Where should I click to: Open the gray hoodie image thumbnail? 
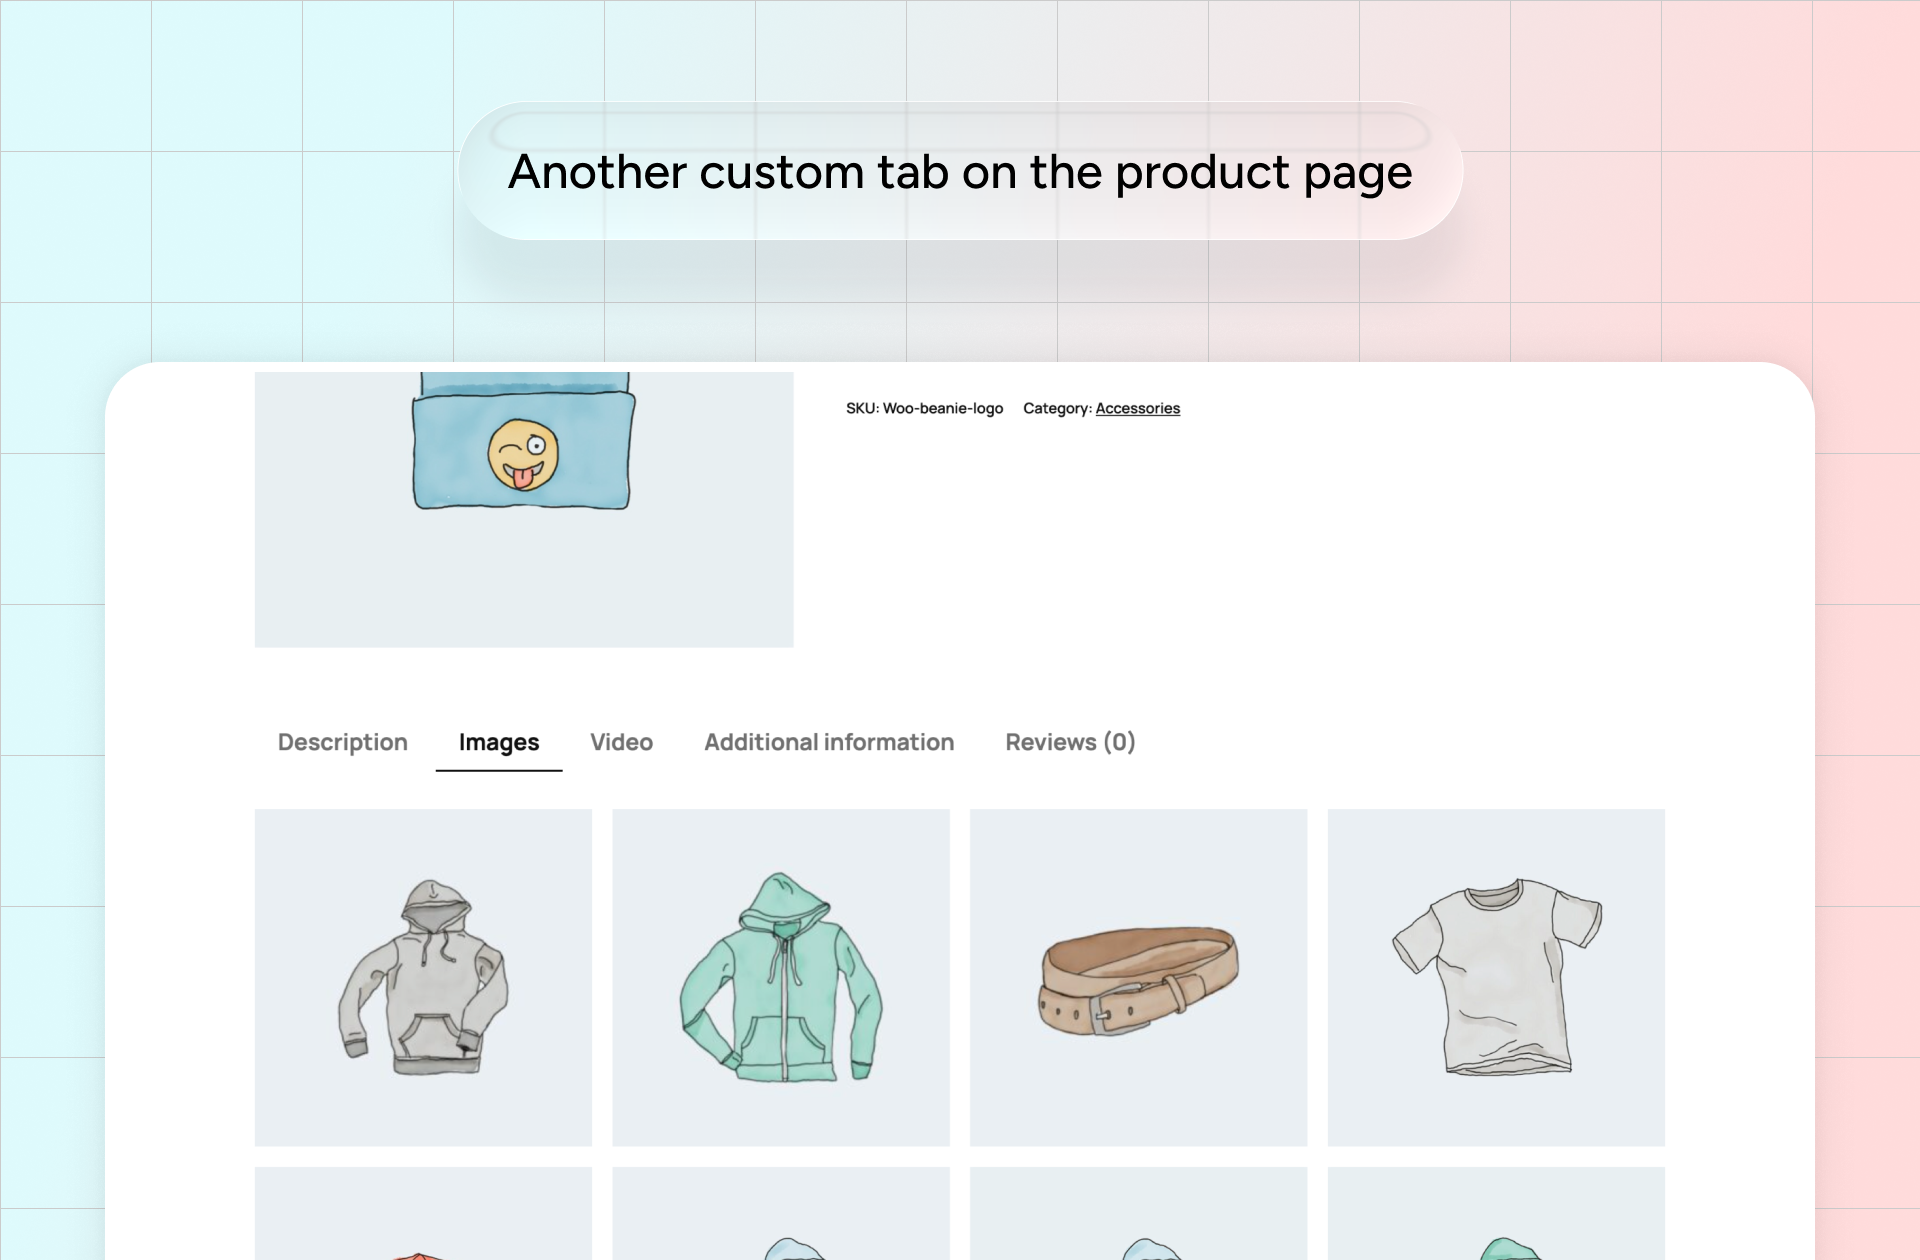(x=423, y=977)
